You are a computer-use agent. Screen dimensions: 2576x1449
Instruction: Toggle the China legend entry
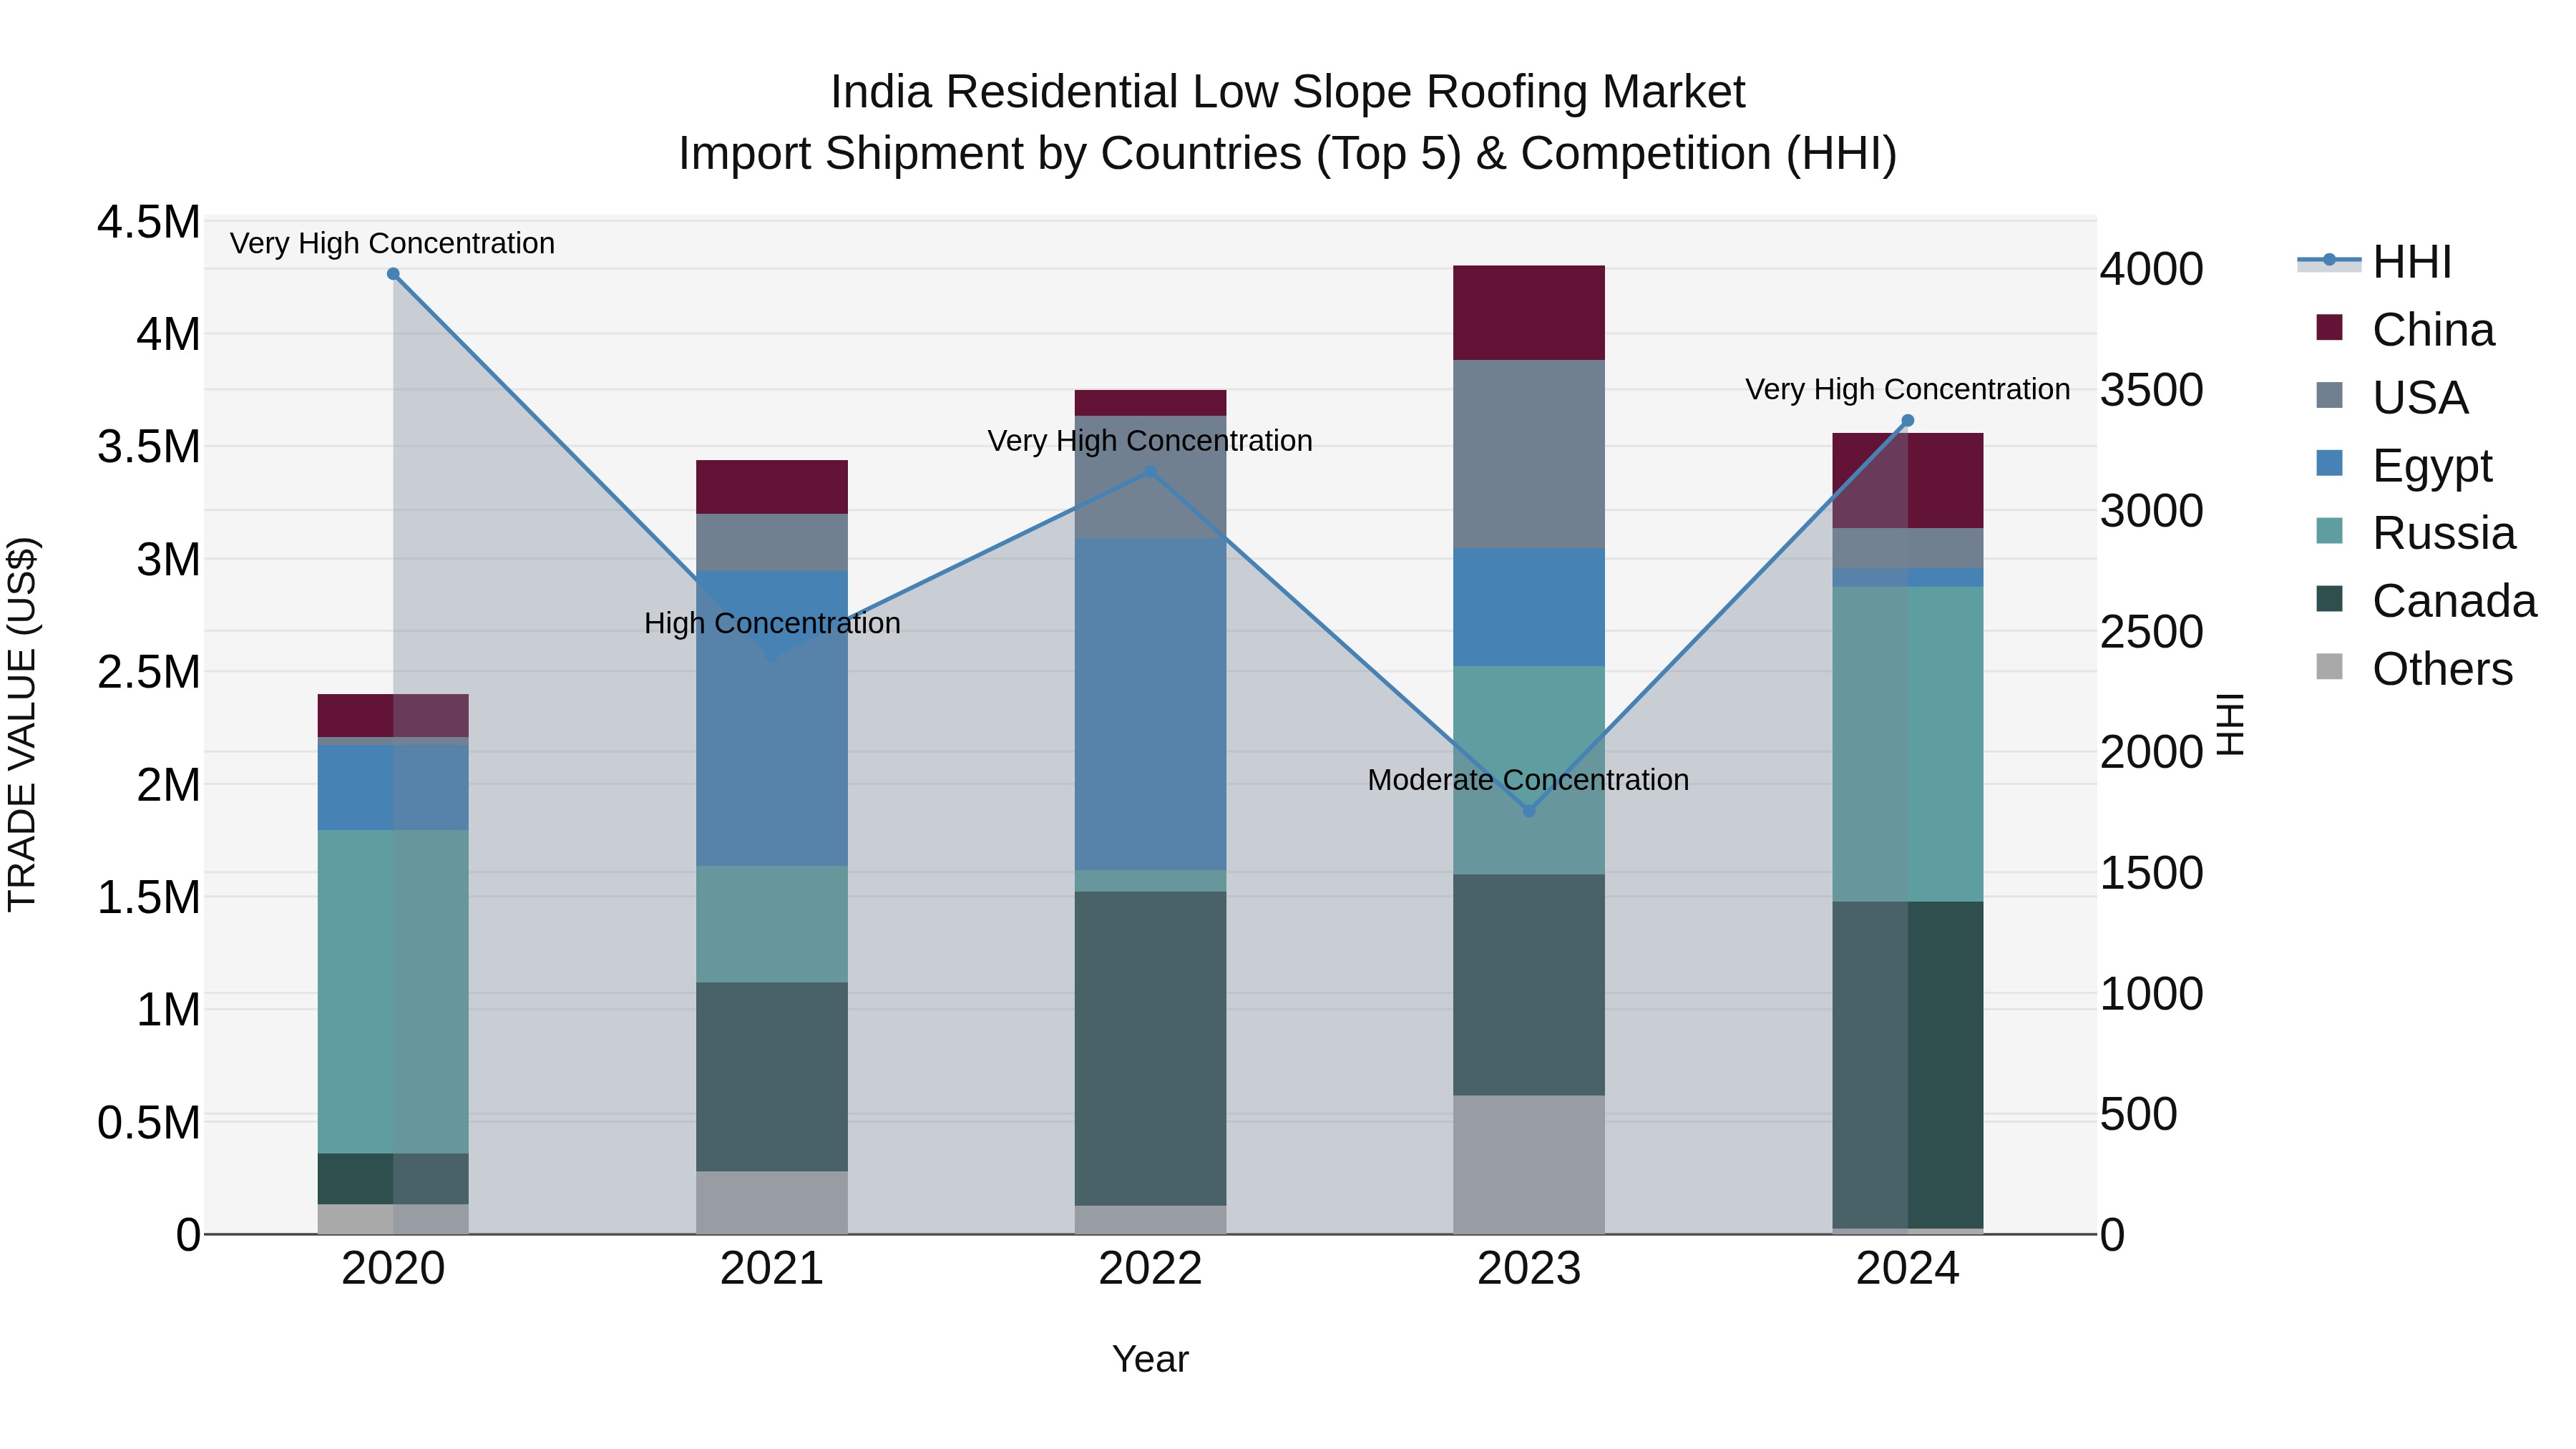pyautogui.click(x=2406, y=329)
